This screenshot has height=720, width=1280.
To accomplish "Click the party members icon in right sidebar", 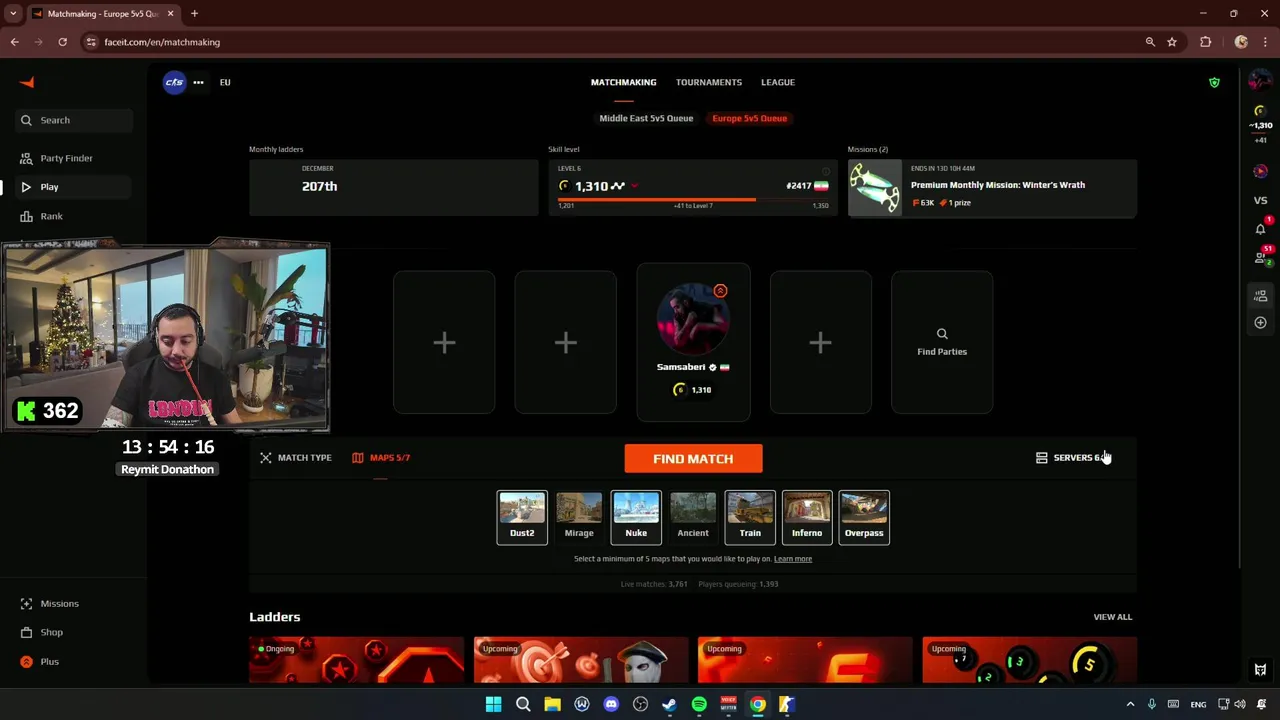I will (x=1260, y=296).
